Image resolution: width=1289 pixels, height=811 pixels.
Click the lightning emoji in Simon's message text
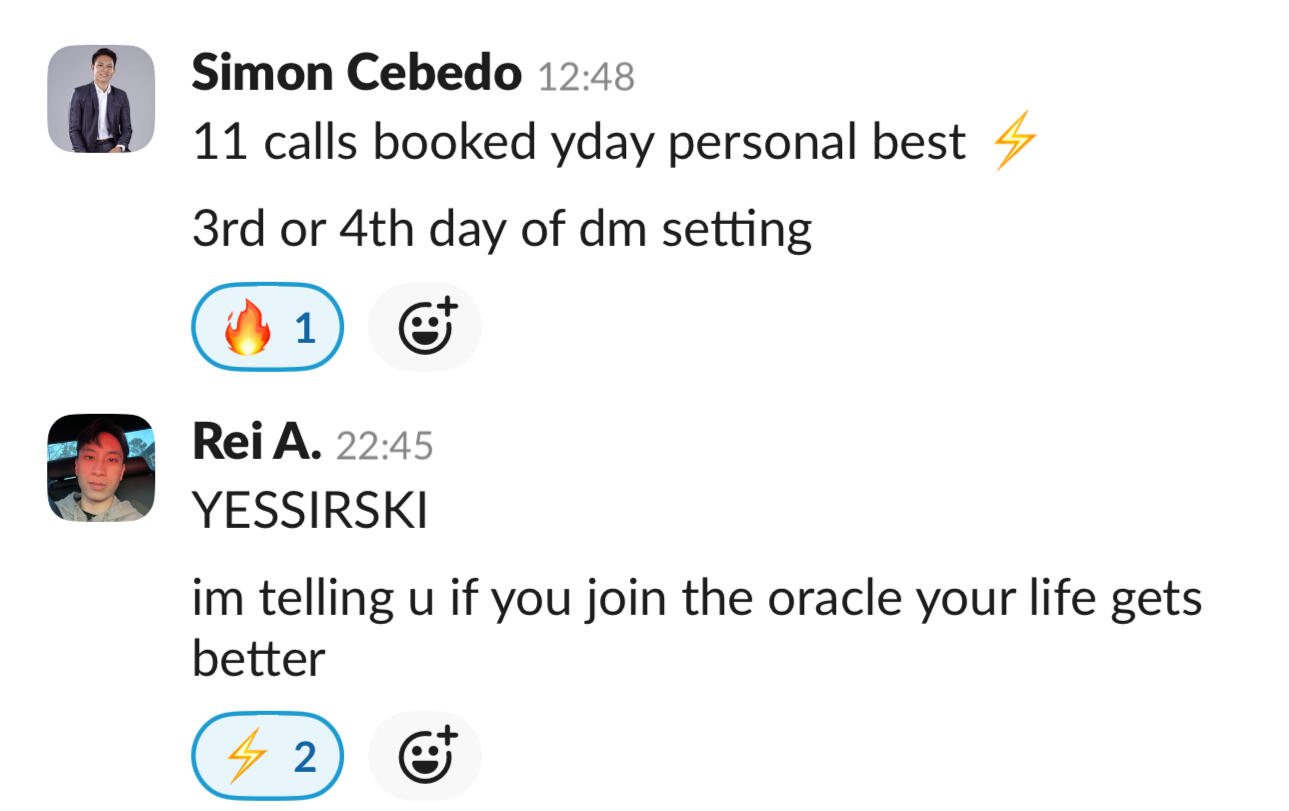pyautogui.click(x=1014, y=143)
